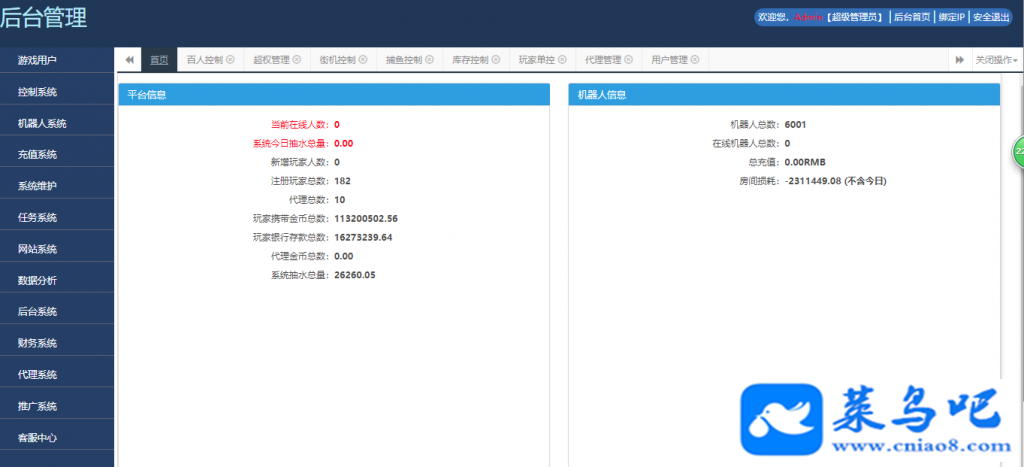Open the 后台首页 link in header
The height and width of the screenshot is (467, 1024).
(912, 18)
